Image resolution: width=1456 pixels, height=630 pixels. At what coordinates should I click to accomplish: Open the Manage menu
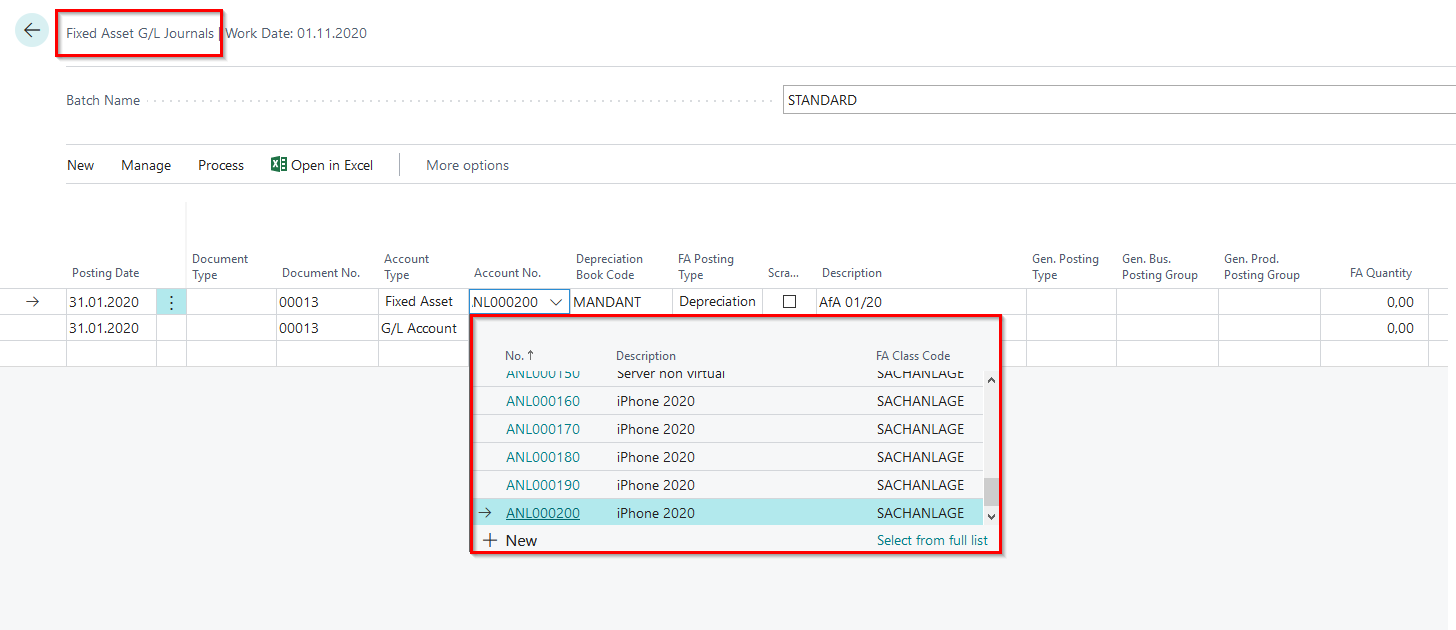[146, 165]
